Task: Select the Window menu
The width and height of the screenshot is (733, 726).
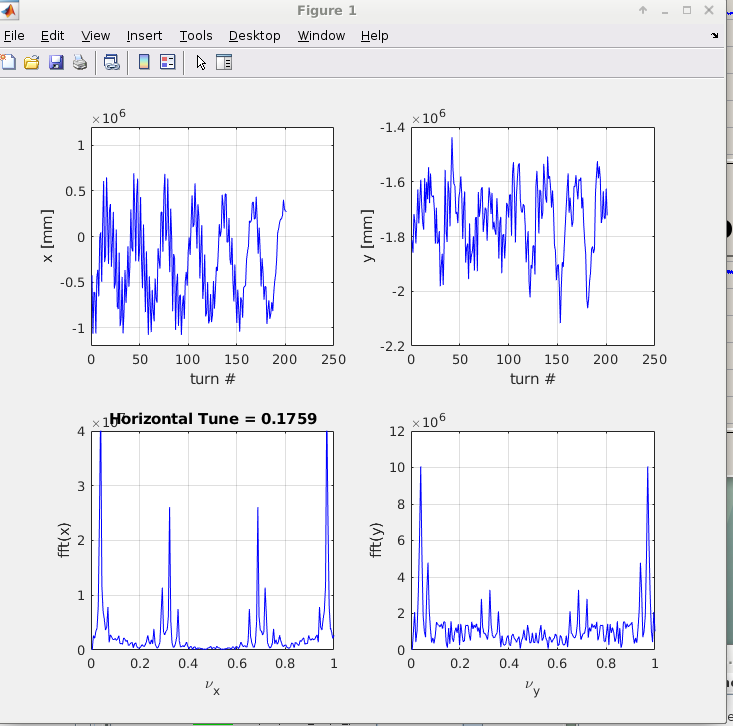Action: [x=321, y=35]
